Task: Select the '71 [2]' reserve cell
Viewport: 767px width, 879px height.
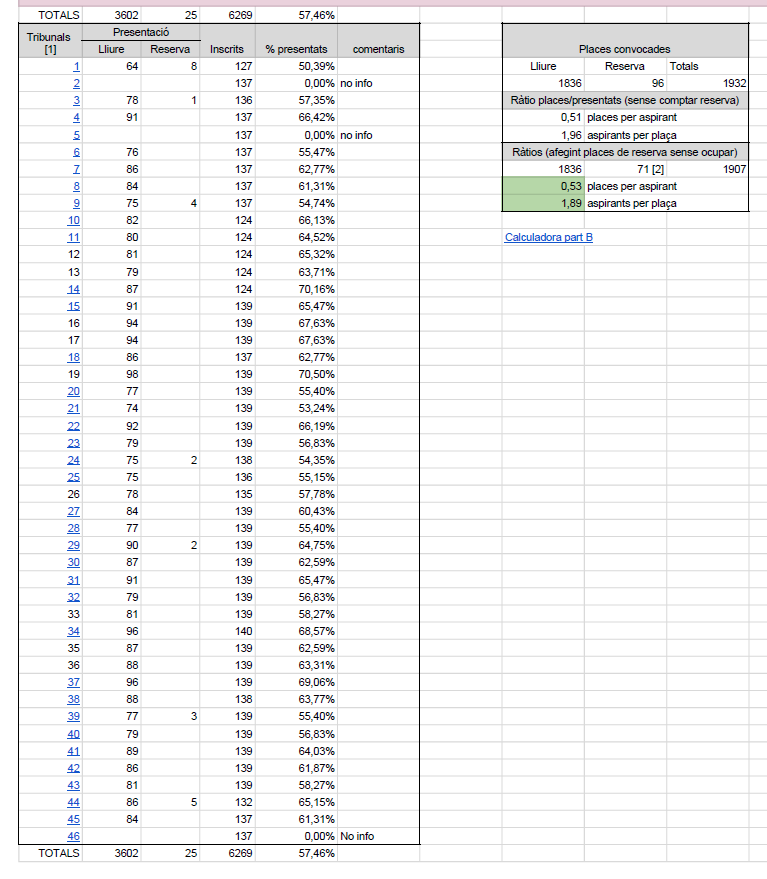Action: pos(626,169)
